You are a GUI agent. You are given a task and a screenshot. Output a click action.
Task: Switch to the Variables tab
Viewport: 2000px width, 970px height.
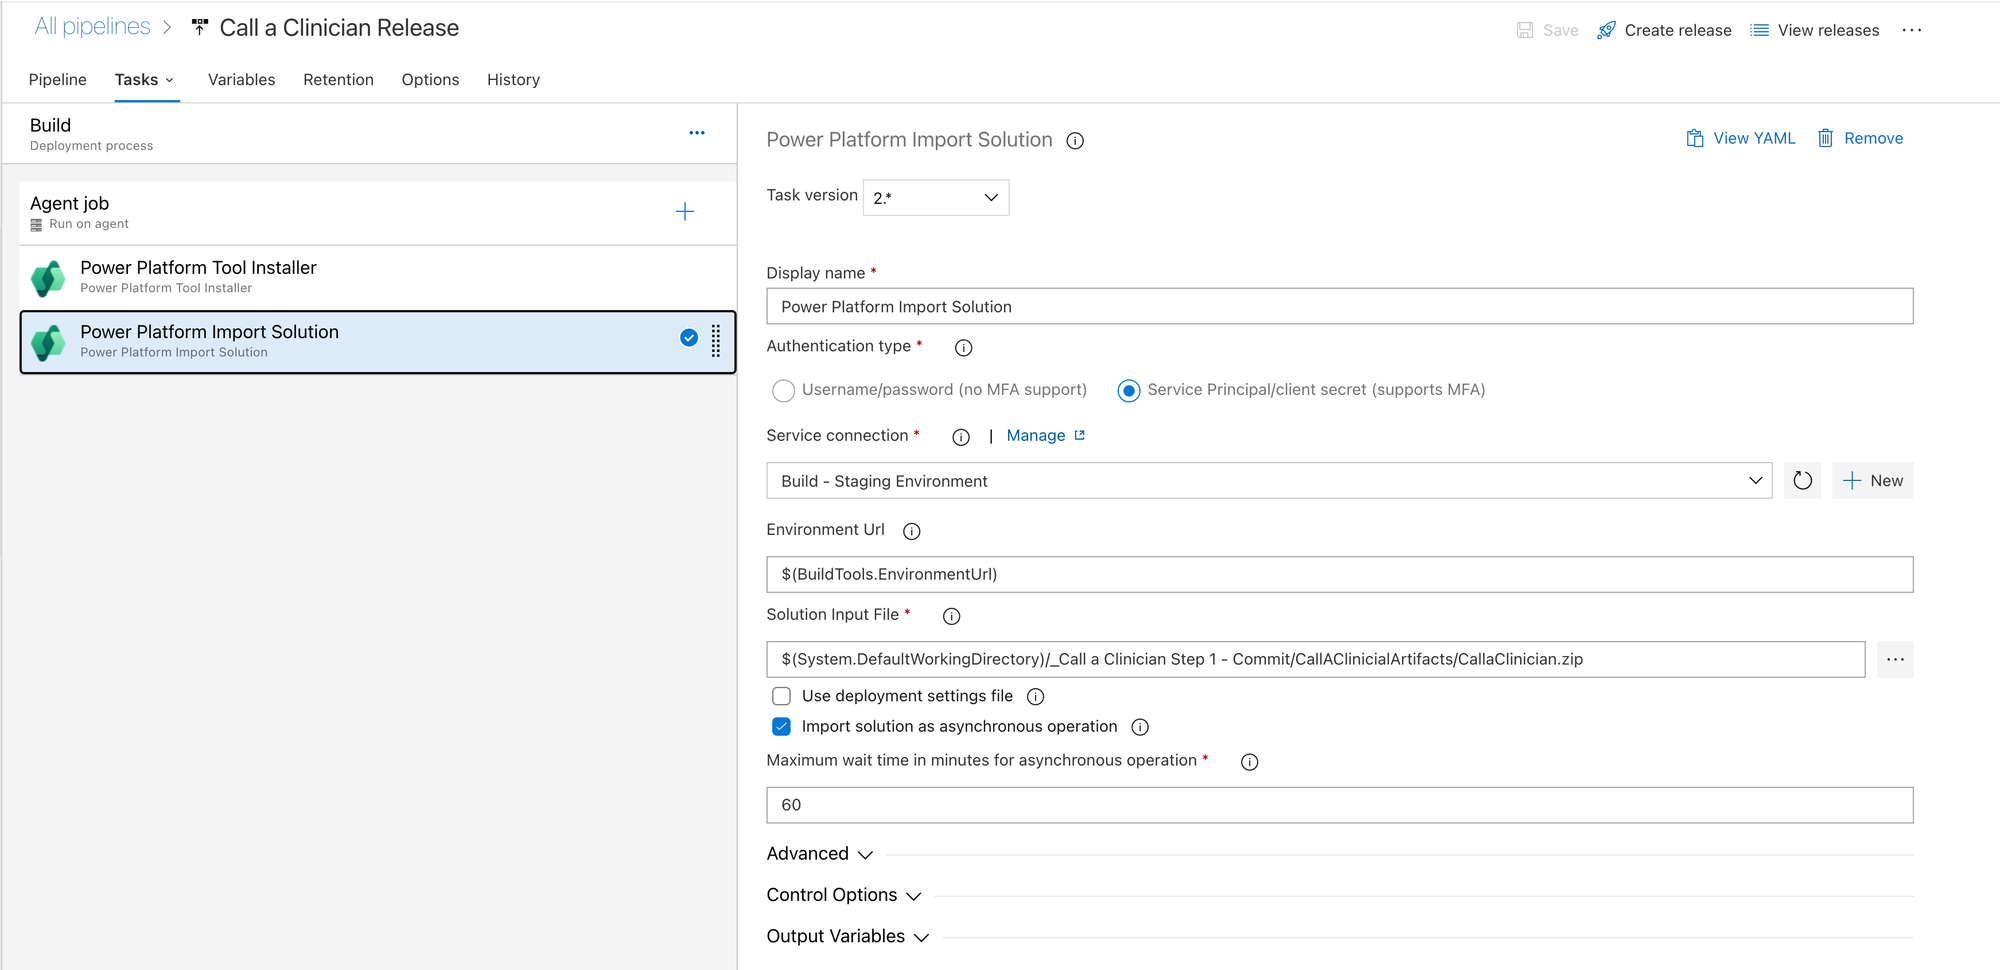point(241,80)
